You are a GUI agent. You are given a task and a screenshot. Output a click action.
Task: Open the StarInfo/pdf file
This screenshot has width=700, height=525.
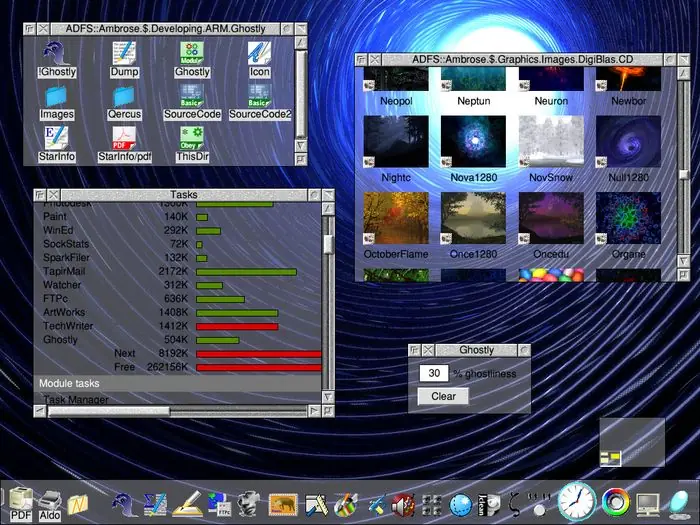click(x=124, y=140)
